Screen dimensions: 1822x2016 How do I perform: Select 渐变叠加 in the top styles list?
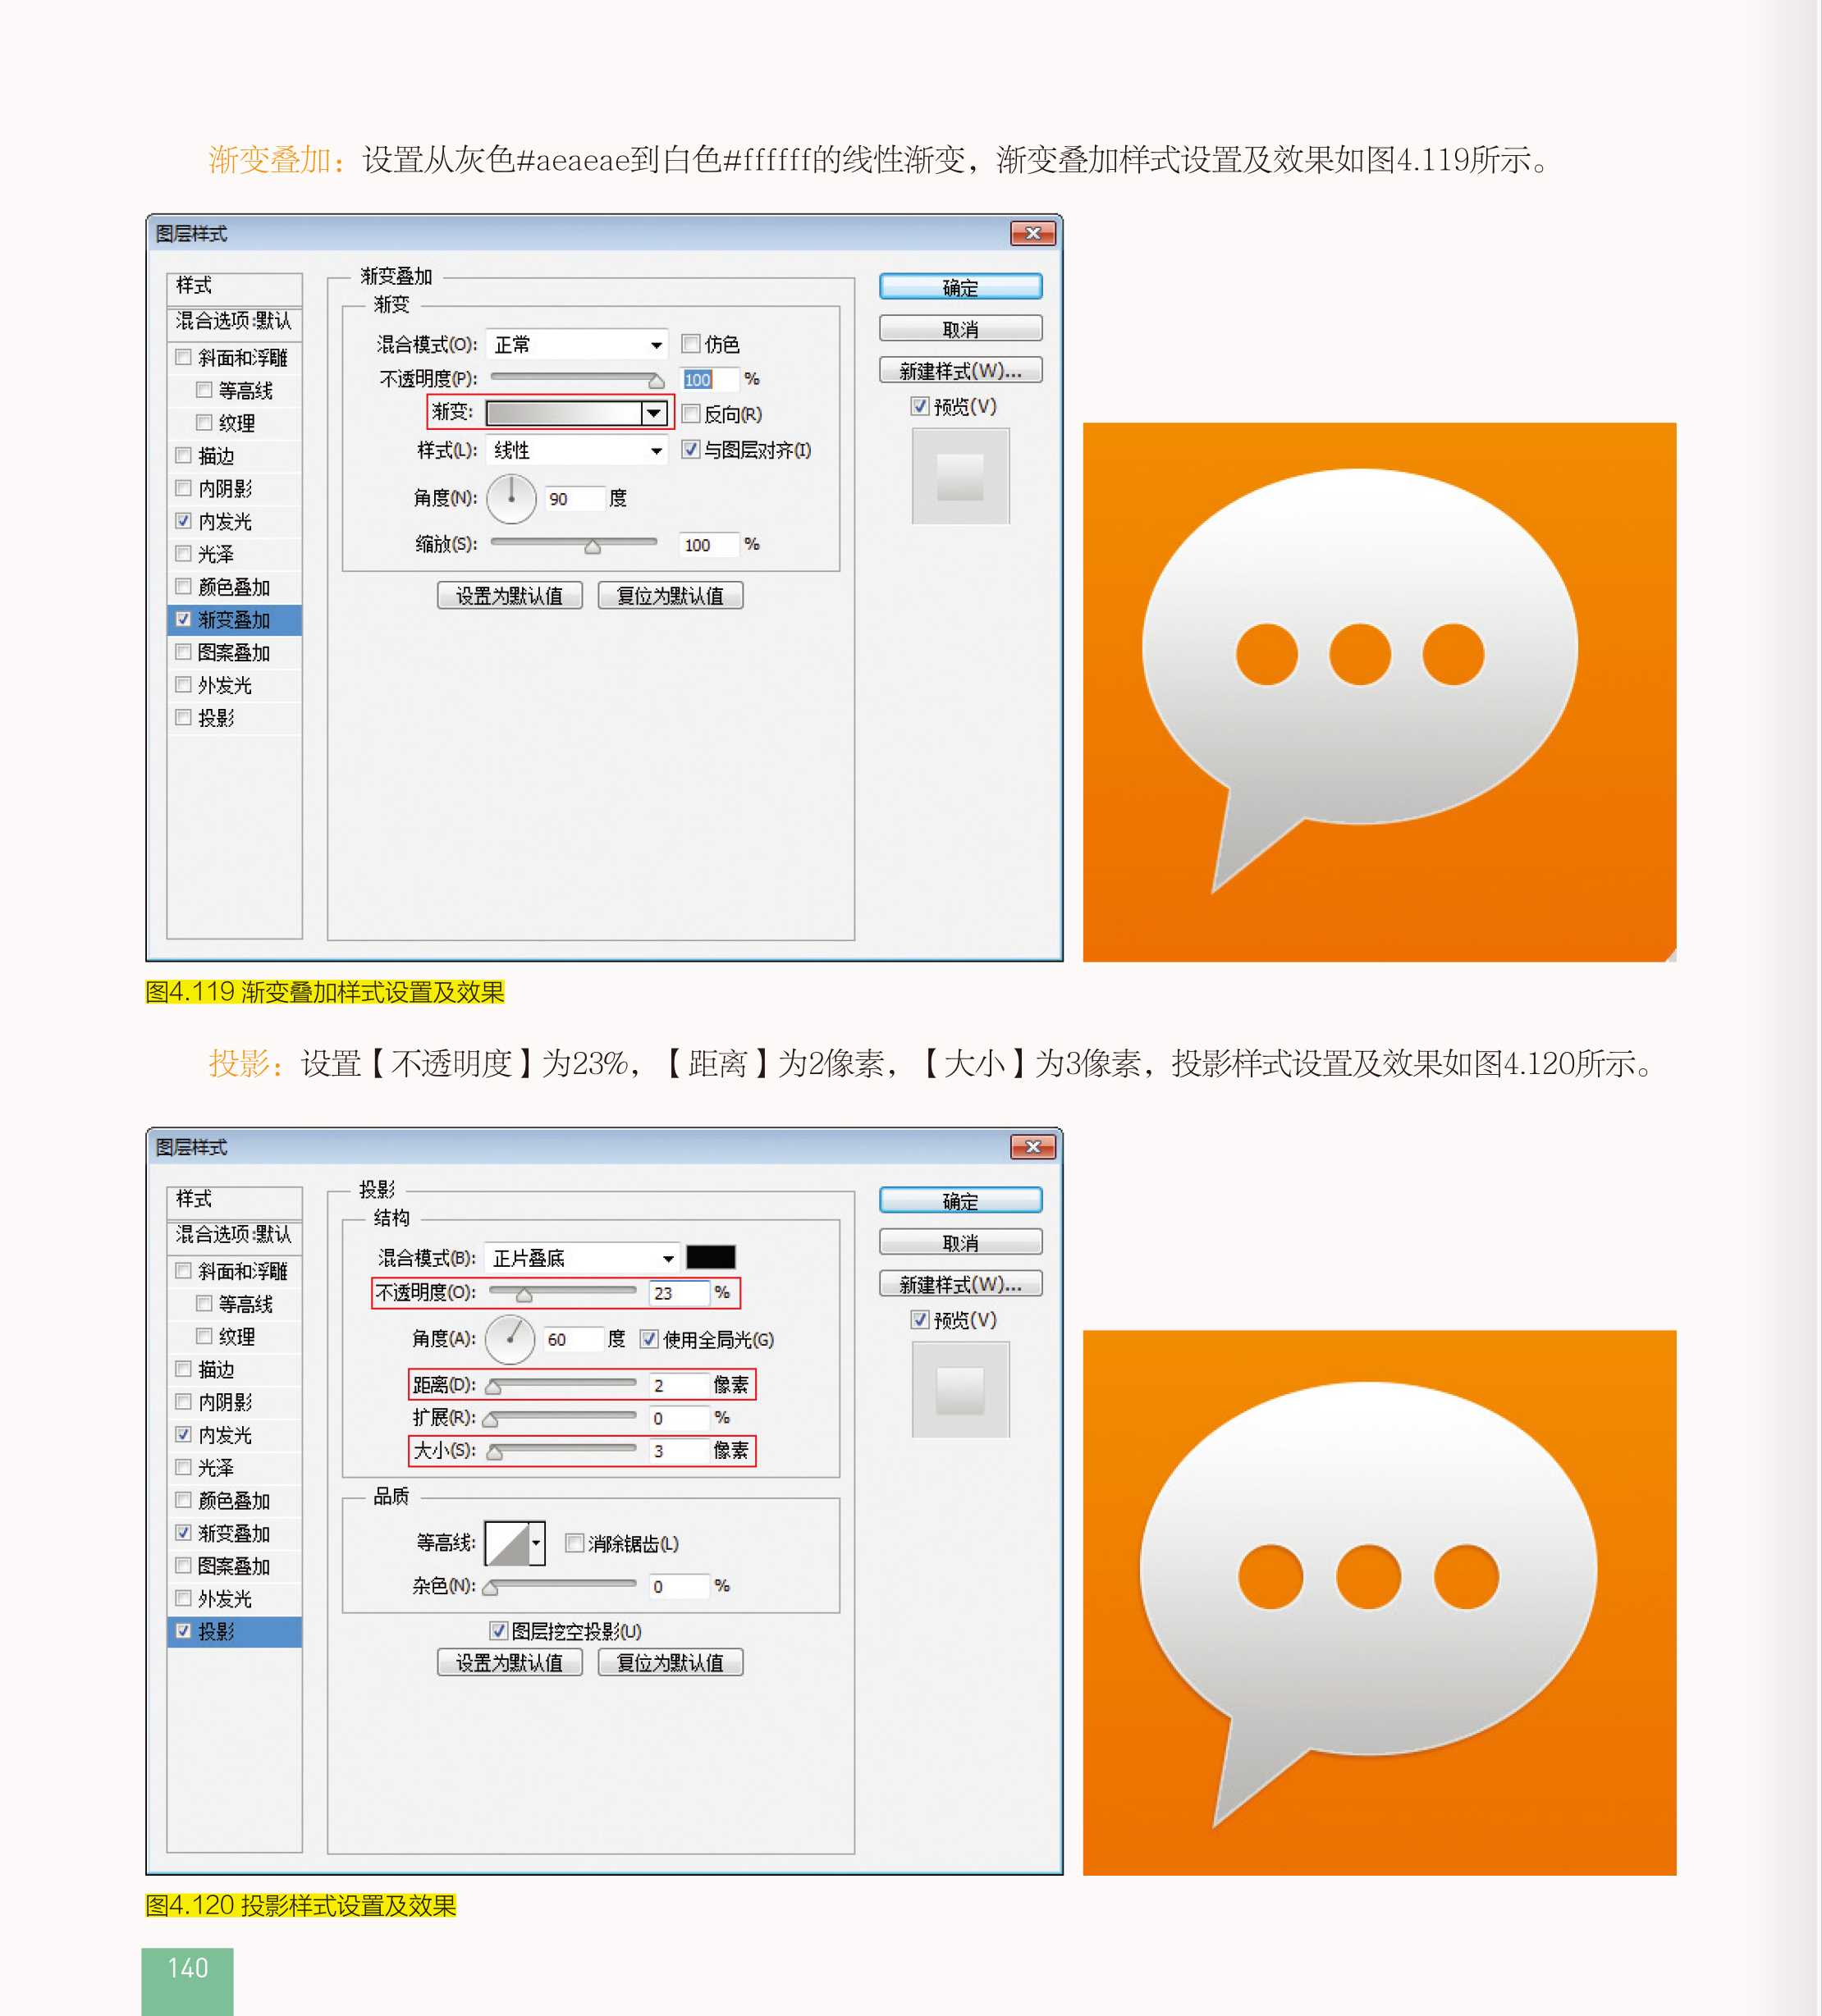tap(234, 620)
